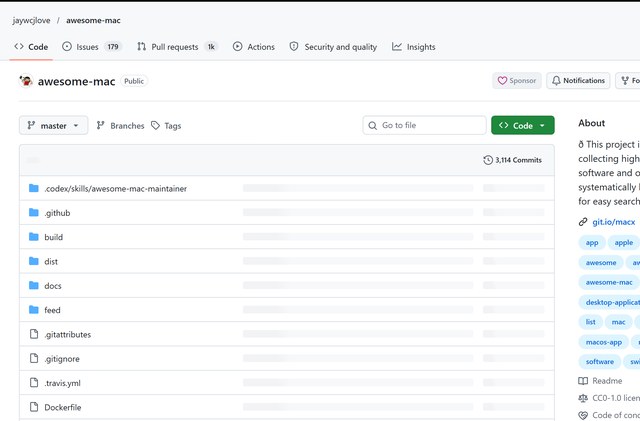Click the dist folder icon
The height and width of the screenshot is (421, 640).
(34, 261)
